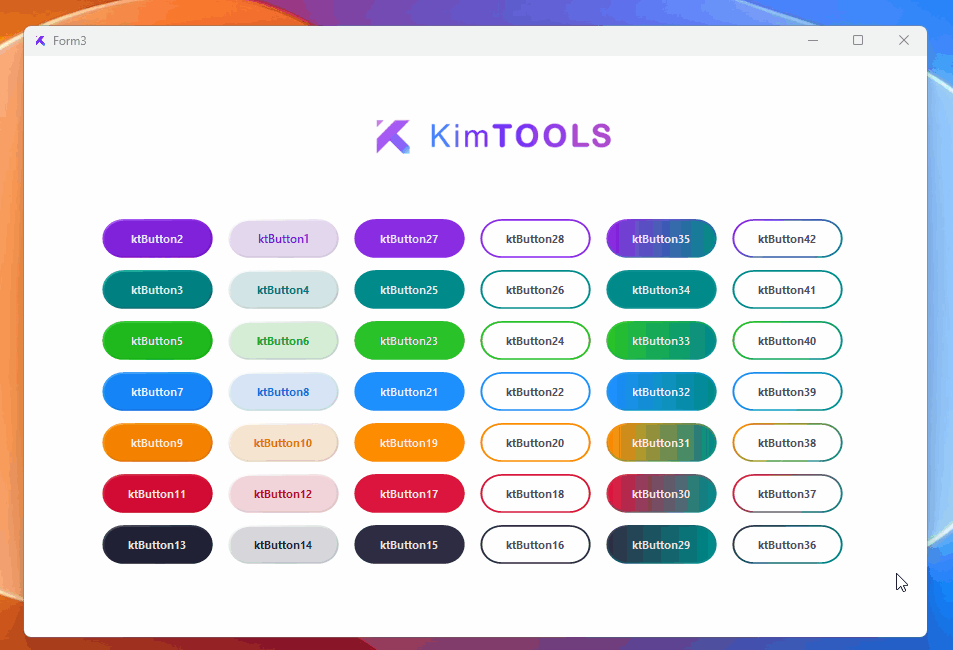Click the orange ktButton9 button
Image resolution: width=953 pixels, height=650 pixels.
point(157,443)
